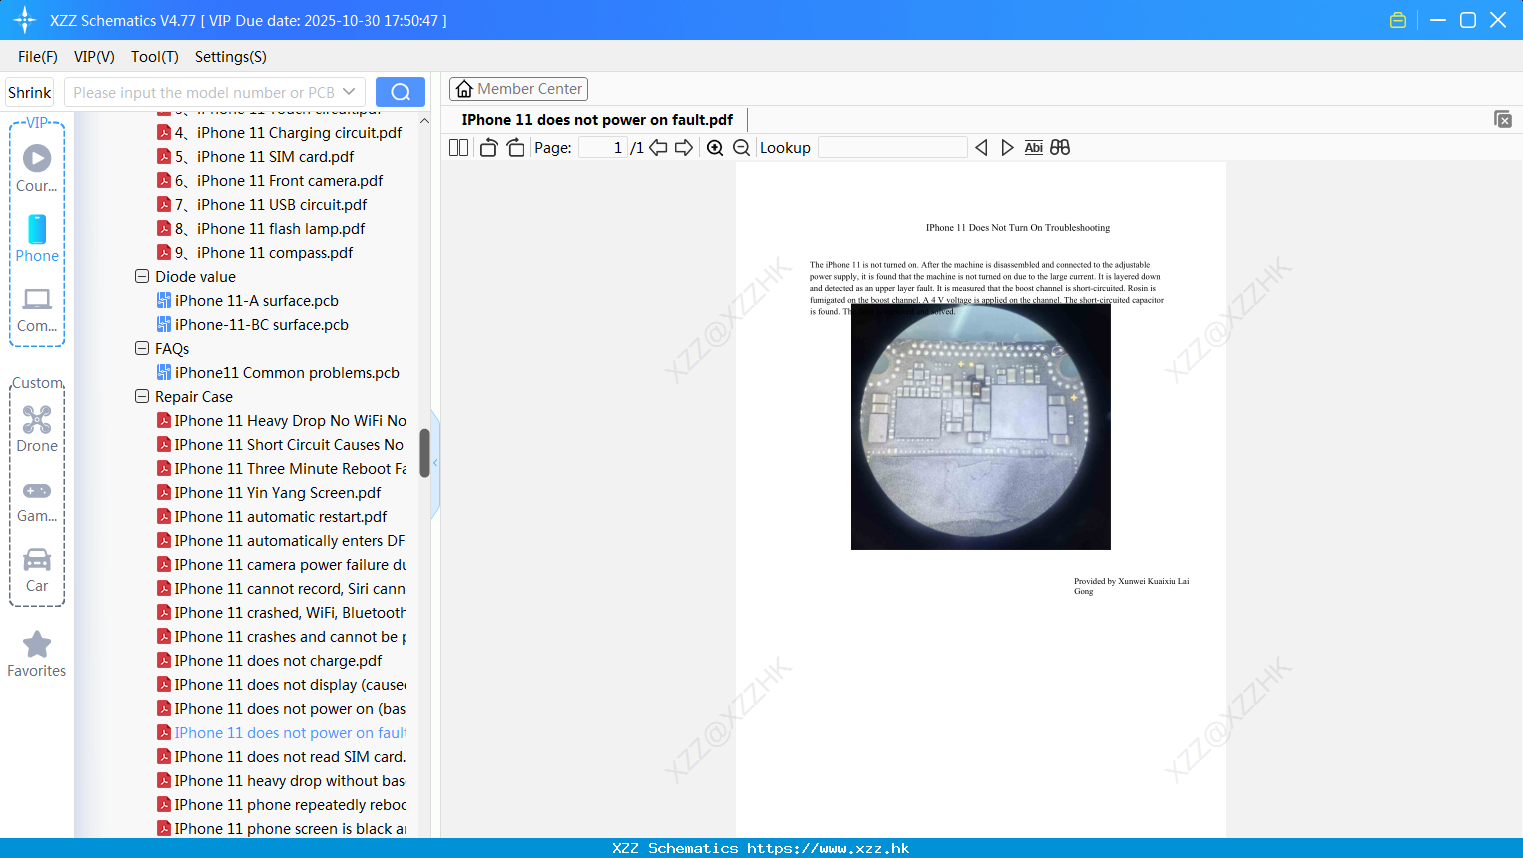Click the Shrink button
Viewport: 1523px width, 858px height.
29,92
